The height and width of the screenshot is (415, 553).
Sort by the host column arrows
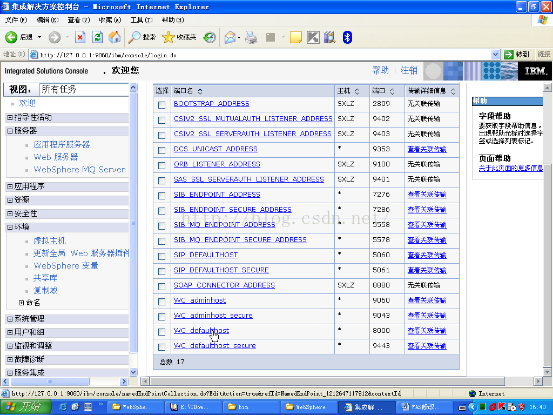[357, 91]
